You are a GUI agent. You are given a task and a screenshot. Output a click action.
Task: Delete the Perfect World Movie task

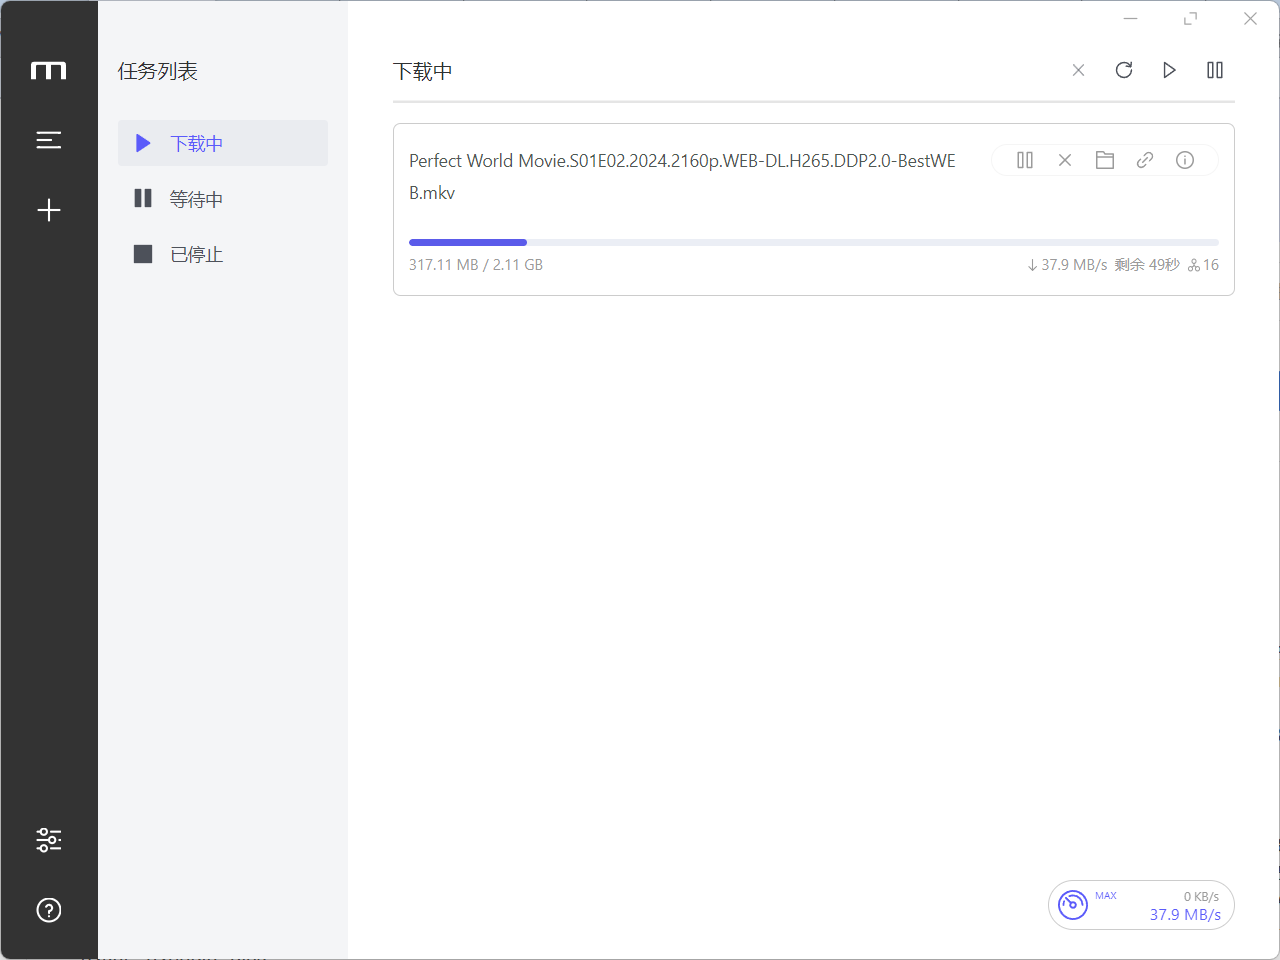tap(1065, 160)
